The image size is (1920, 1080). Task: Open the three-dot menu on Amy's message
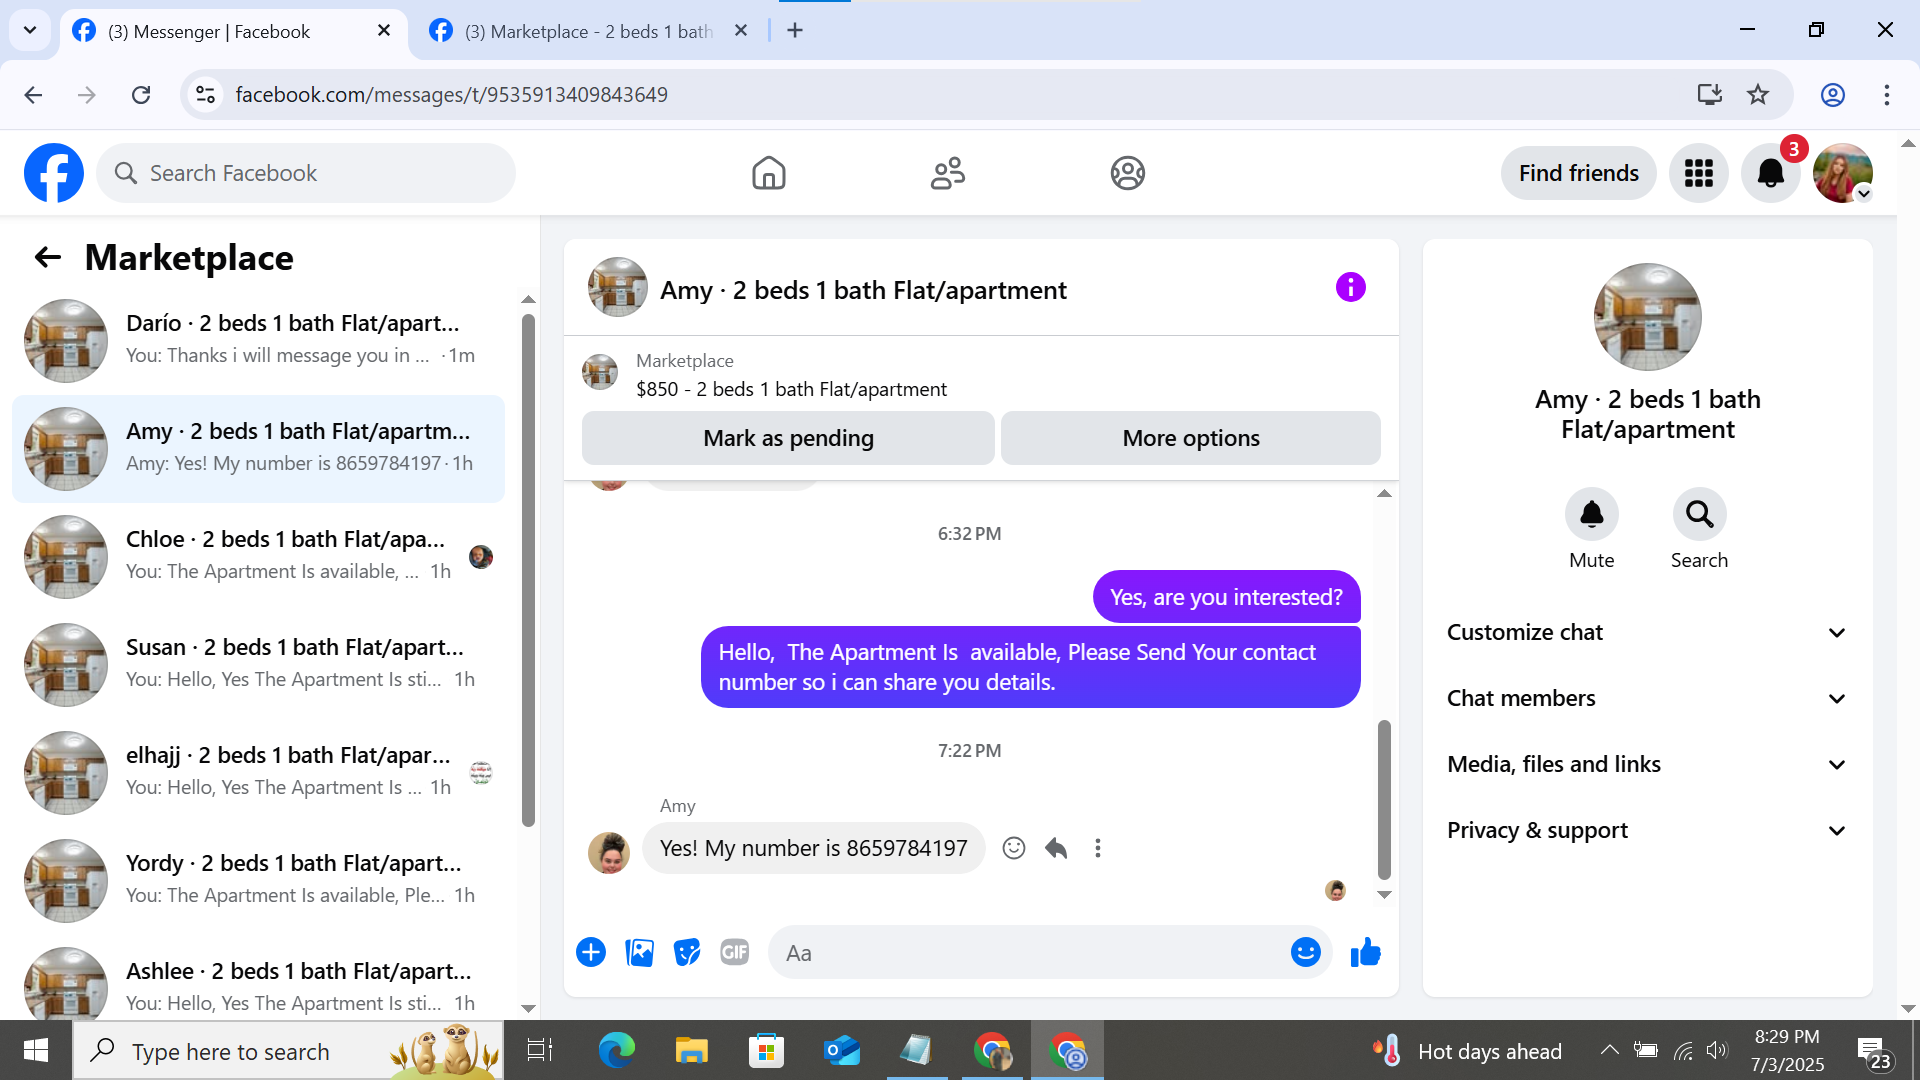pos(1098,849)
